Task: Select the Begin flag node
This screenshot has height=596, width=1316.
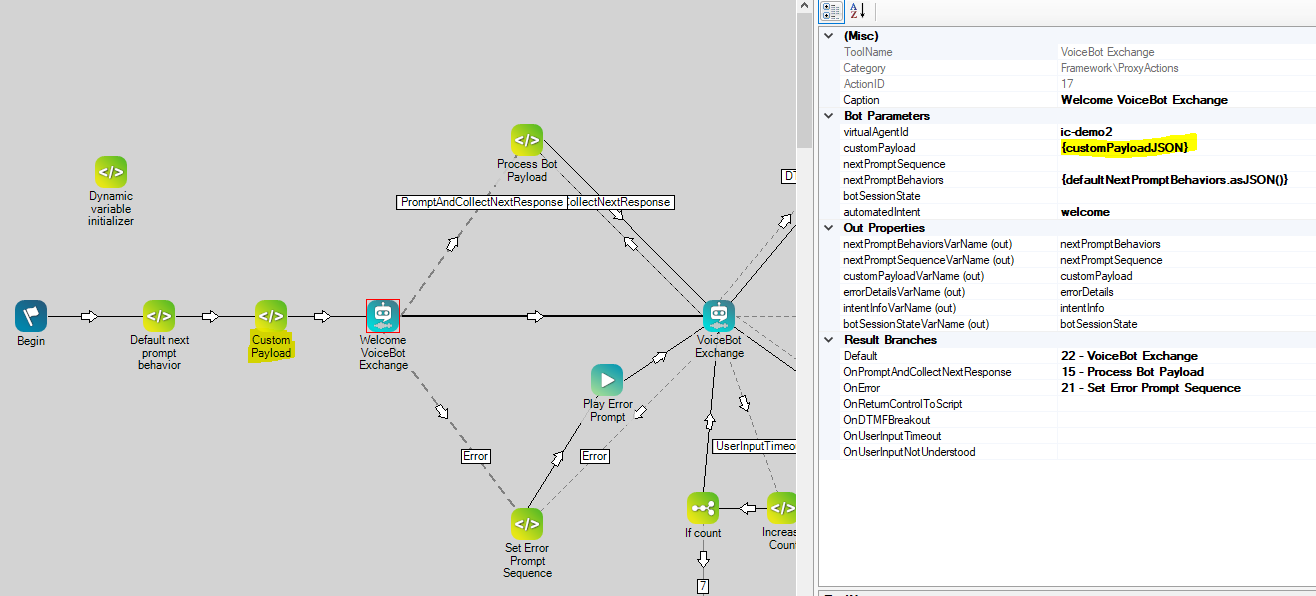Action: 31,316
